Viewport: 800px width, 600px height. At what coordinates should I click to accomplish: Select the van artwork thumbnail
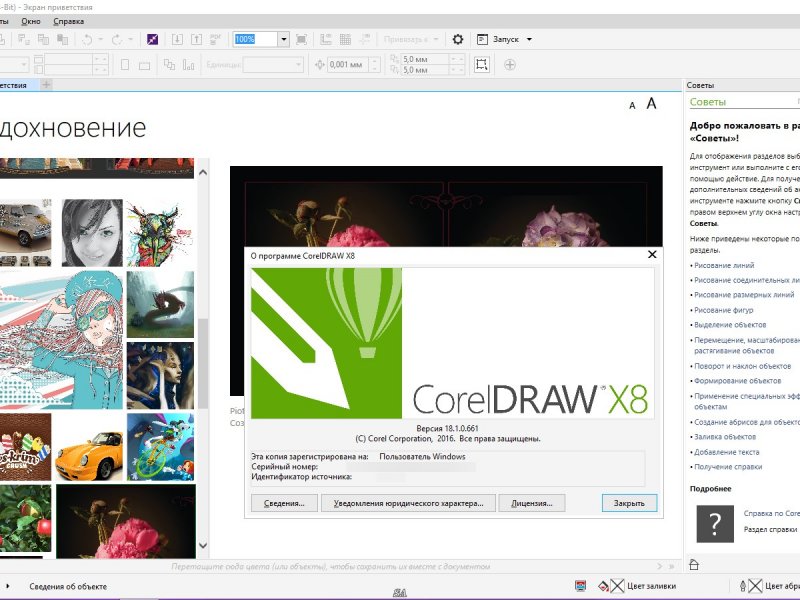pos(26,233)
